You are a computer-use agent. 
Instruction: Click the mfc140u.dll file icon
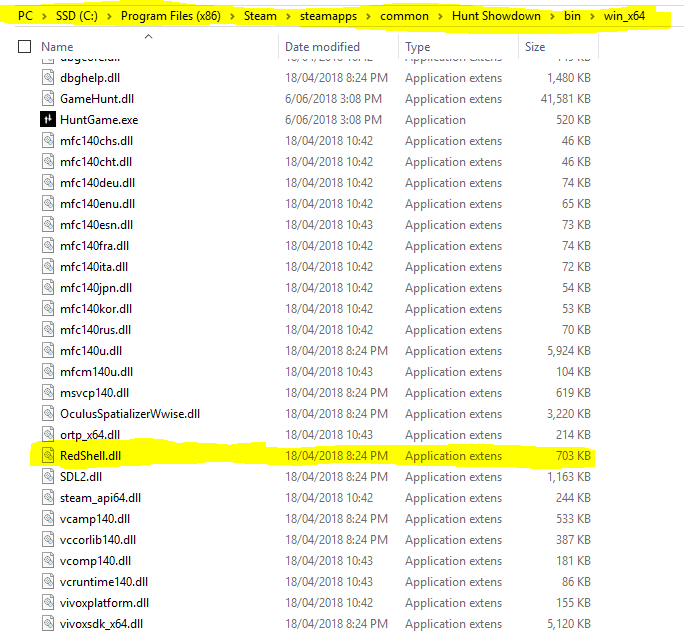[x=48, y=351]
